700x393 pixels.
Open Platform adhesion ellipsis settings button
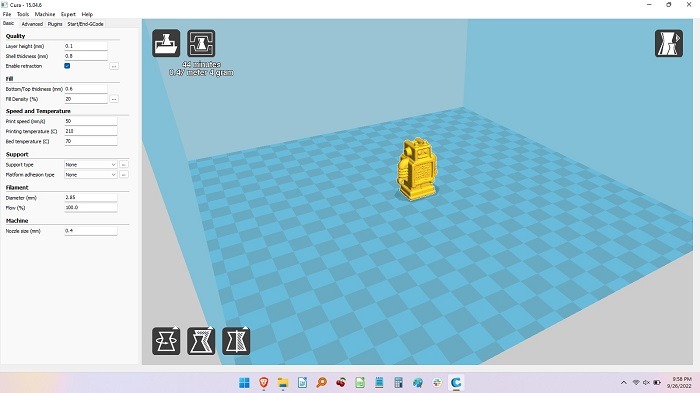(124, 175)
